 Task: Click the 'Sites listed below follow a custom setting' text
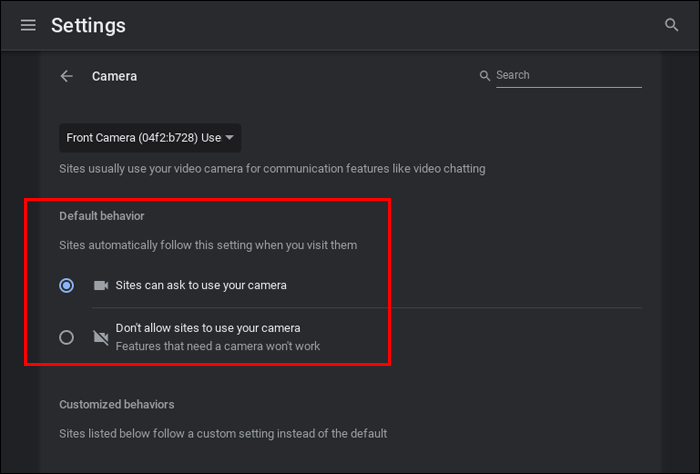tap(223, 433)
